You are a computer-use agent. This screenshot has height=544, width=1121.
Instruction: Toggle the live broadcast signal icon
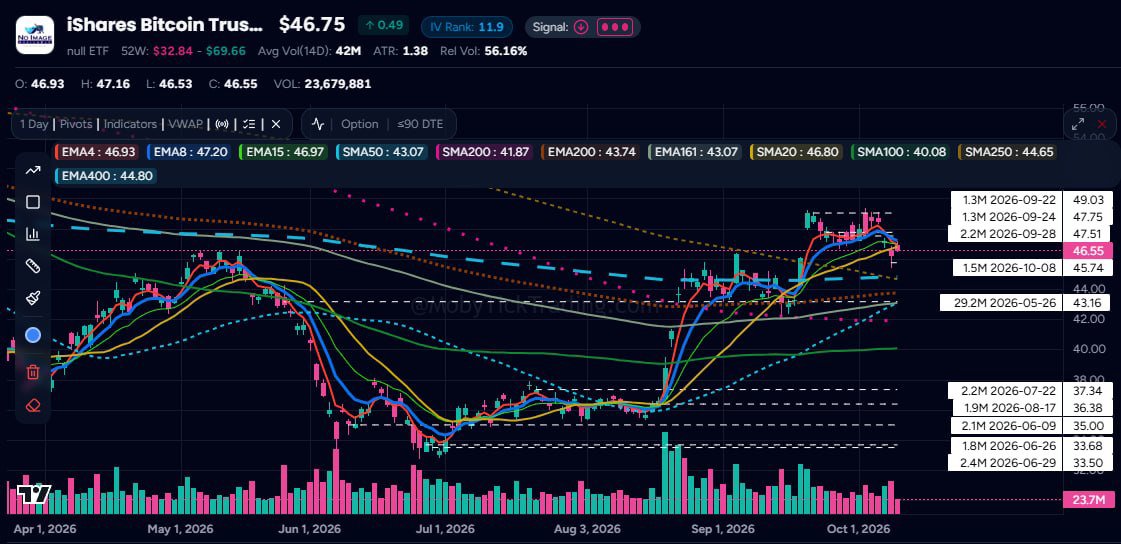pyautogui.click(x=222, y=124)
